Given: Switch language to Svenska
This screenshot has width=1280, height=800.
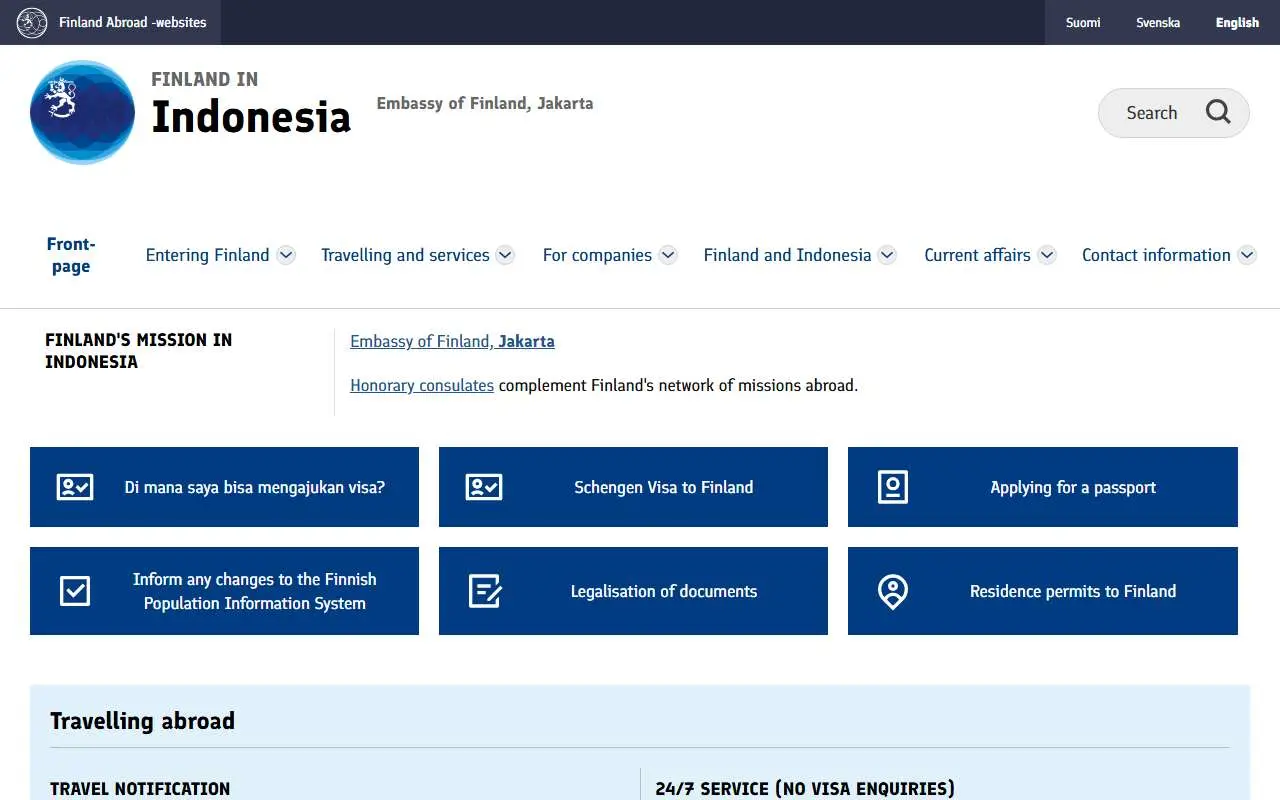Looking at the screenshot, I should coord(1158,22).
